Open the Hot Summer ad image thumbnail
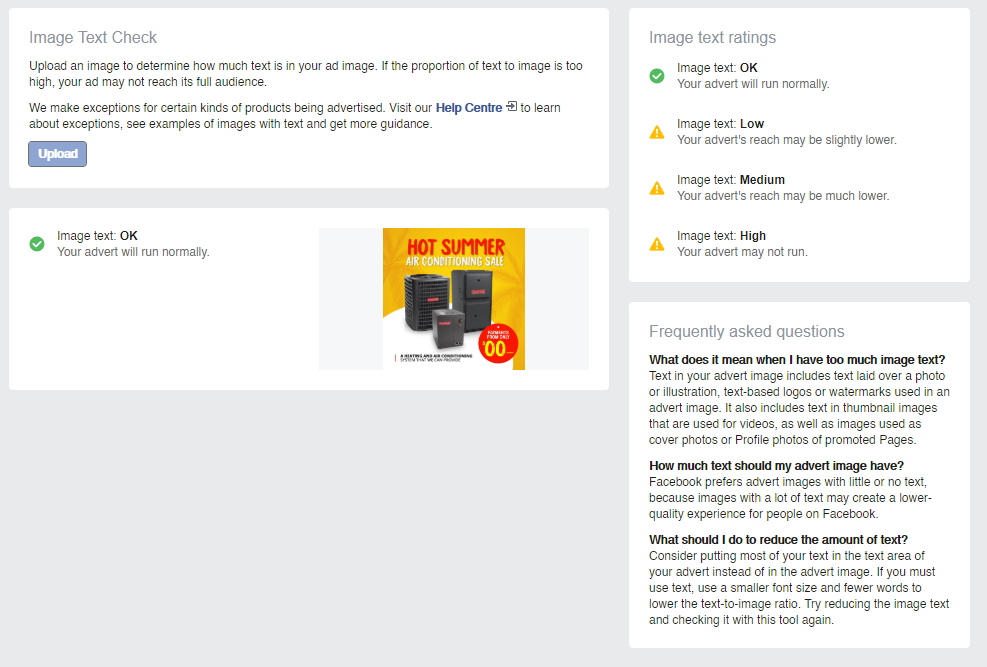 [x=454, y=299]
